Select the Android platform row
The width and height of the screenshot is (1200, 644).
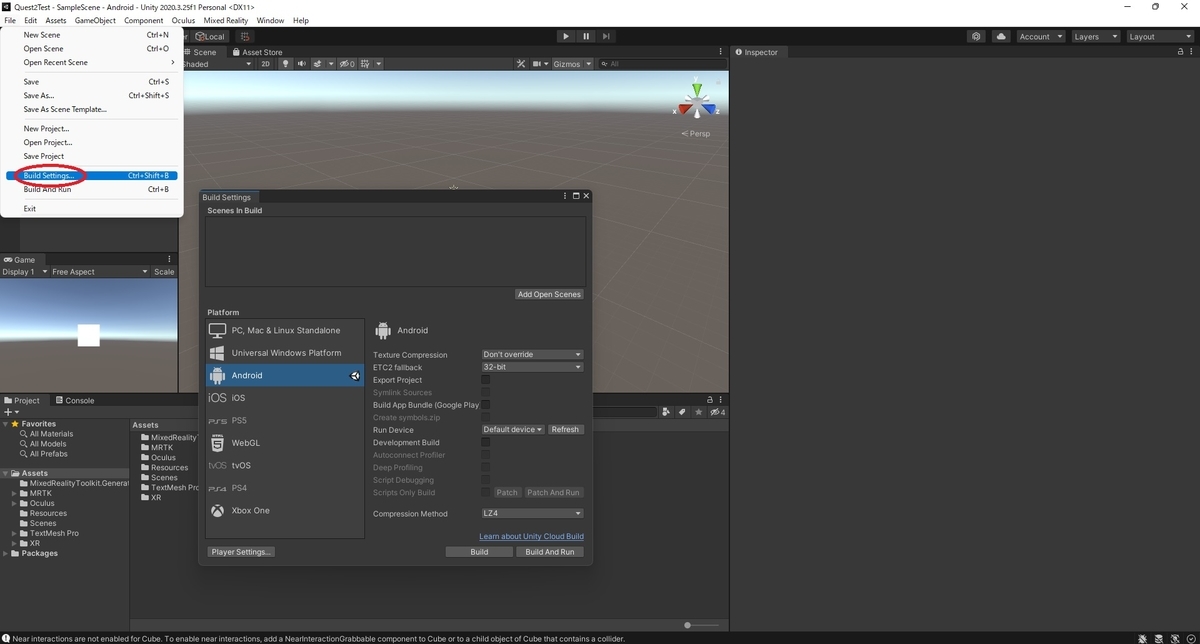coord(285,375)
